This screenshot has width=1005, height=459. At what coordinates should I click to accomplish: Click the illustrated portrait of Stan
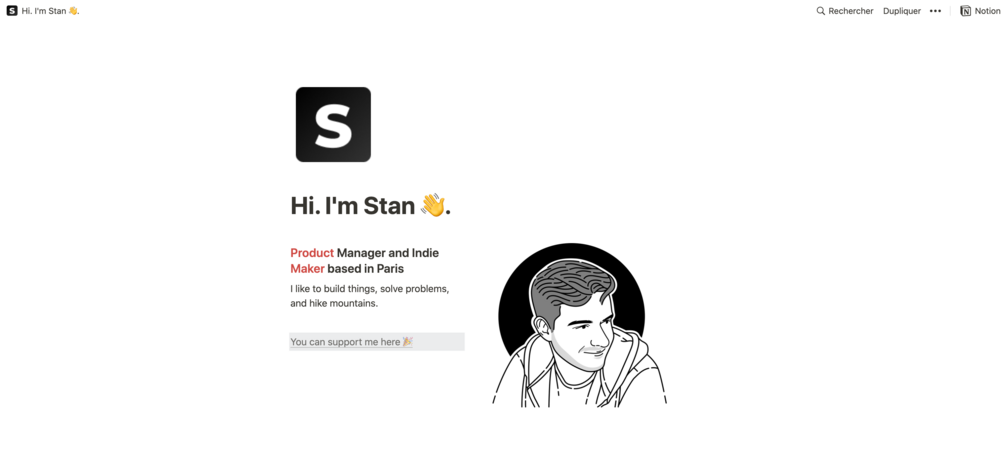tap(579, 333)
